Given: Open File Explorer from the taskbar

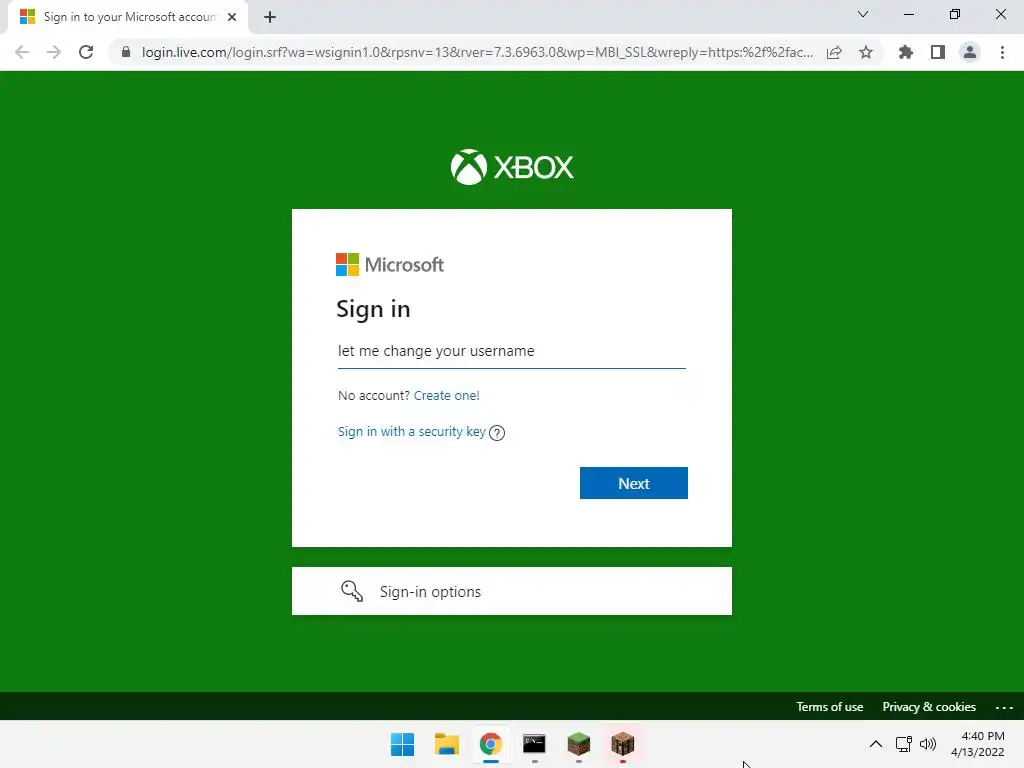Looking at the screenshot, I should coord(447,744).
